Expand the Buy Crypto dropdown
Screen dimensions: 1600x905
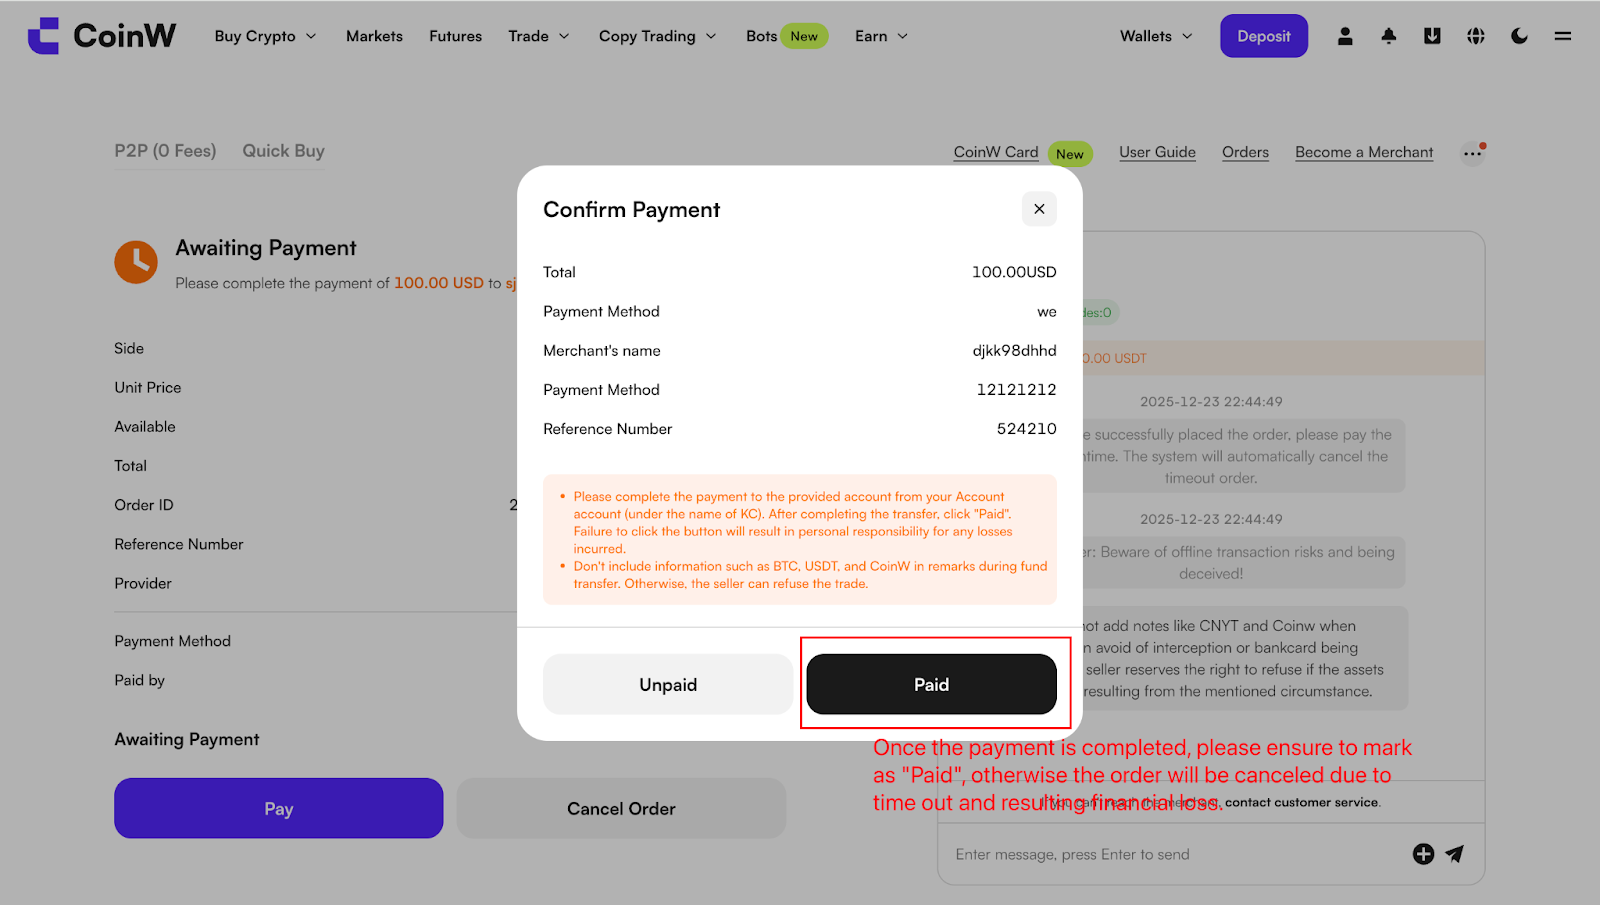pyautogui.click(x=265, y=36)
